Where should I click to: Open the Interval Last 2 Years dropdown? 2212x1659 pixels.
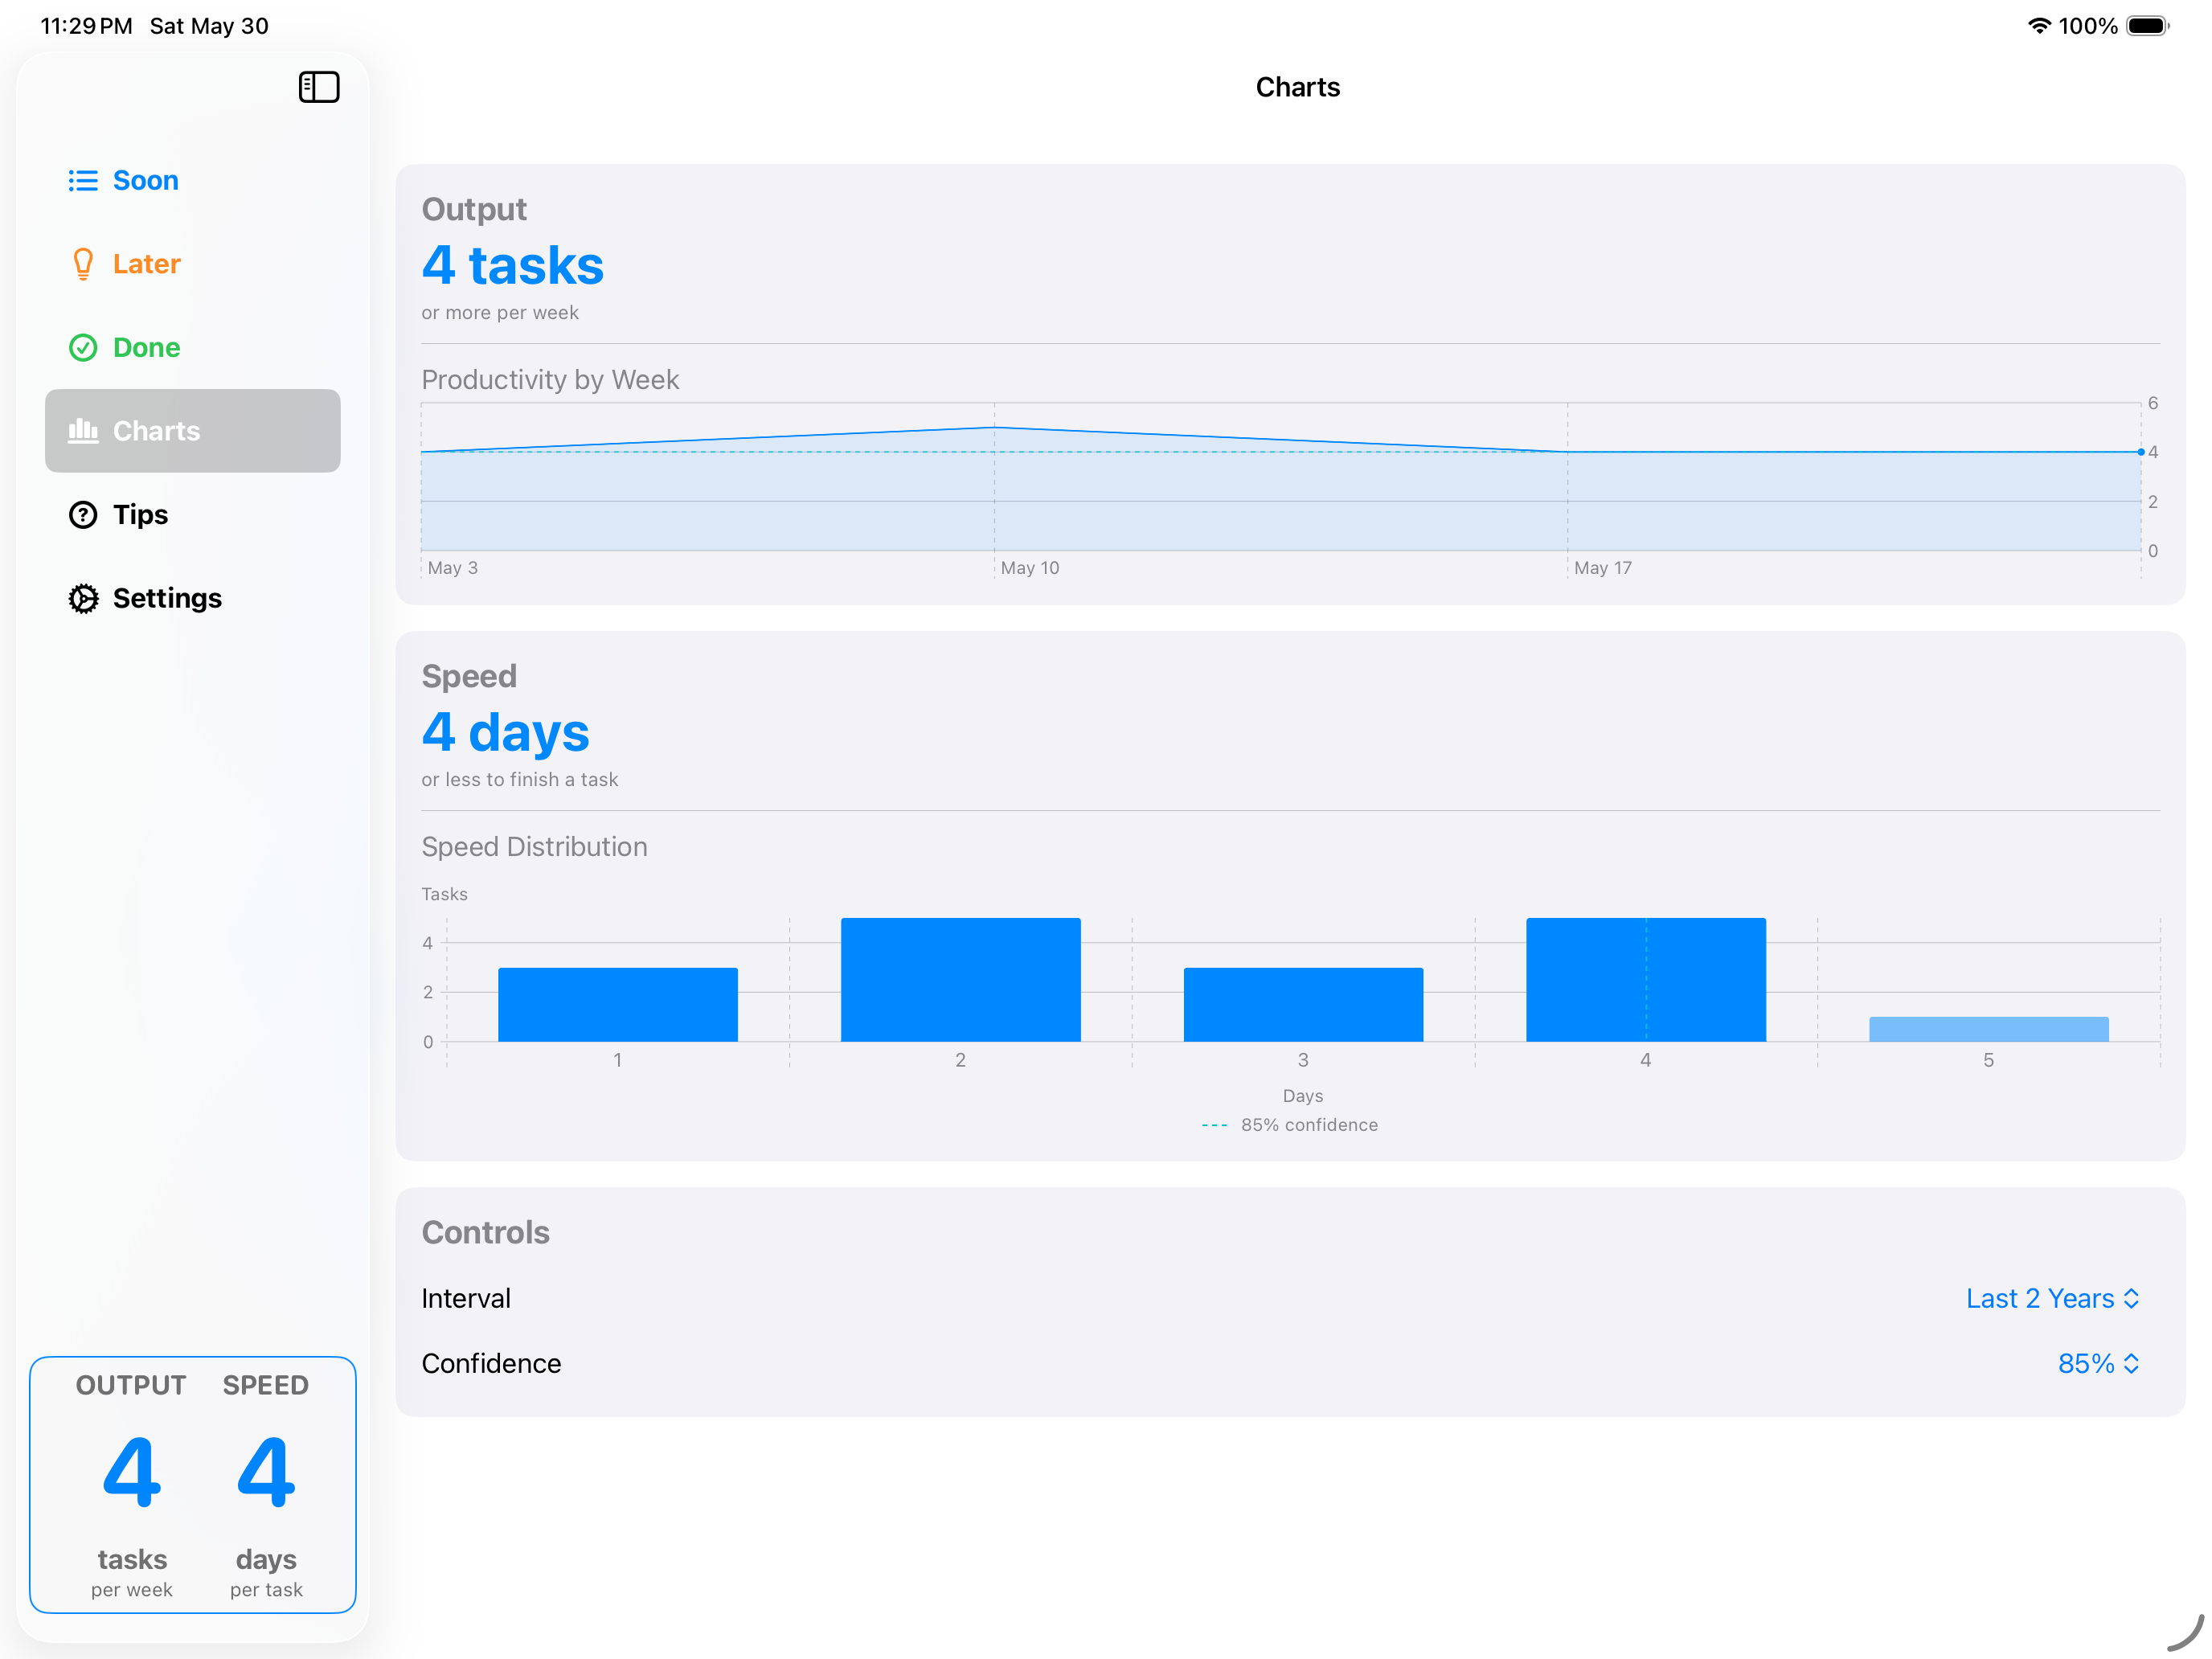(2052, 1298)
